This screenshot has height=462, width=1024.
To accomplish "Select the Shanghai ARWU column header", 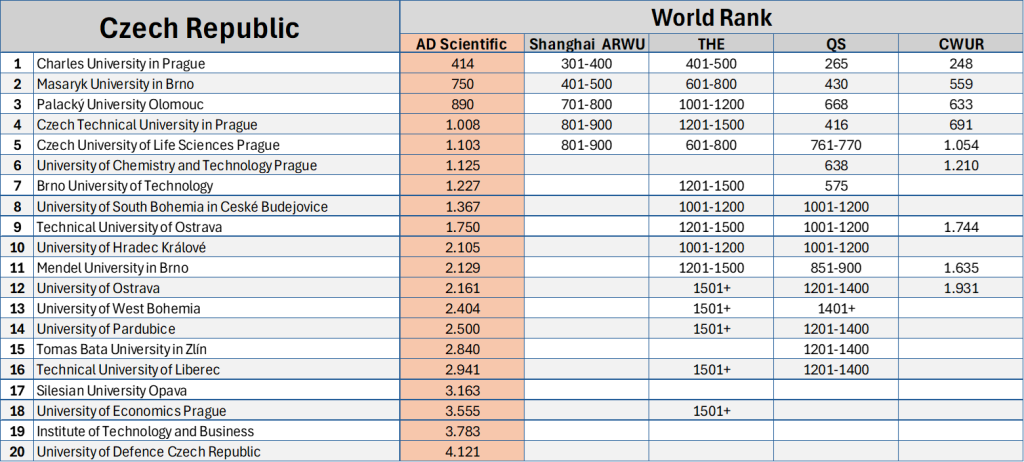I will click(586, 43).
